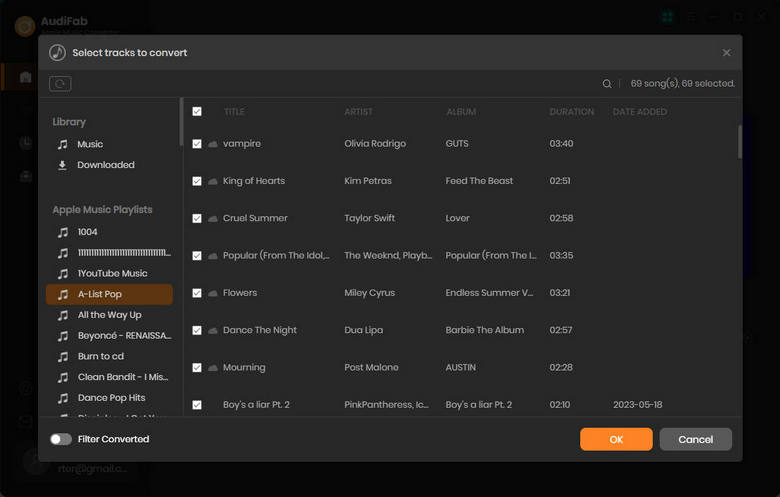Click the note icon next to 1004
This screenshot has width=780, height=497.
pyautogui.click(x=63, y=232)
